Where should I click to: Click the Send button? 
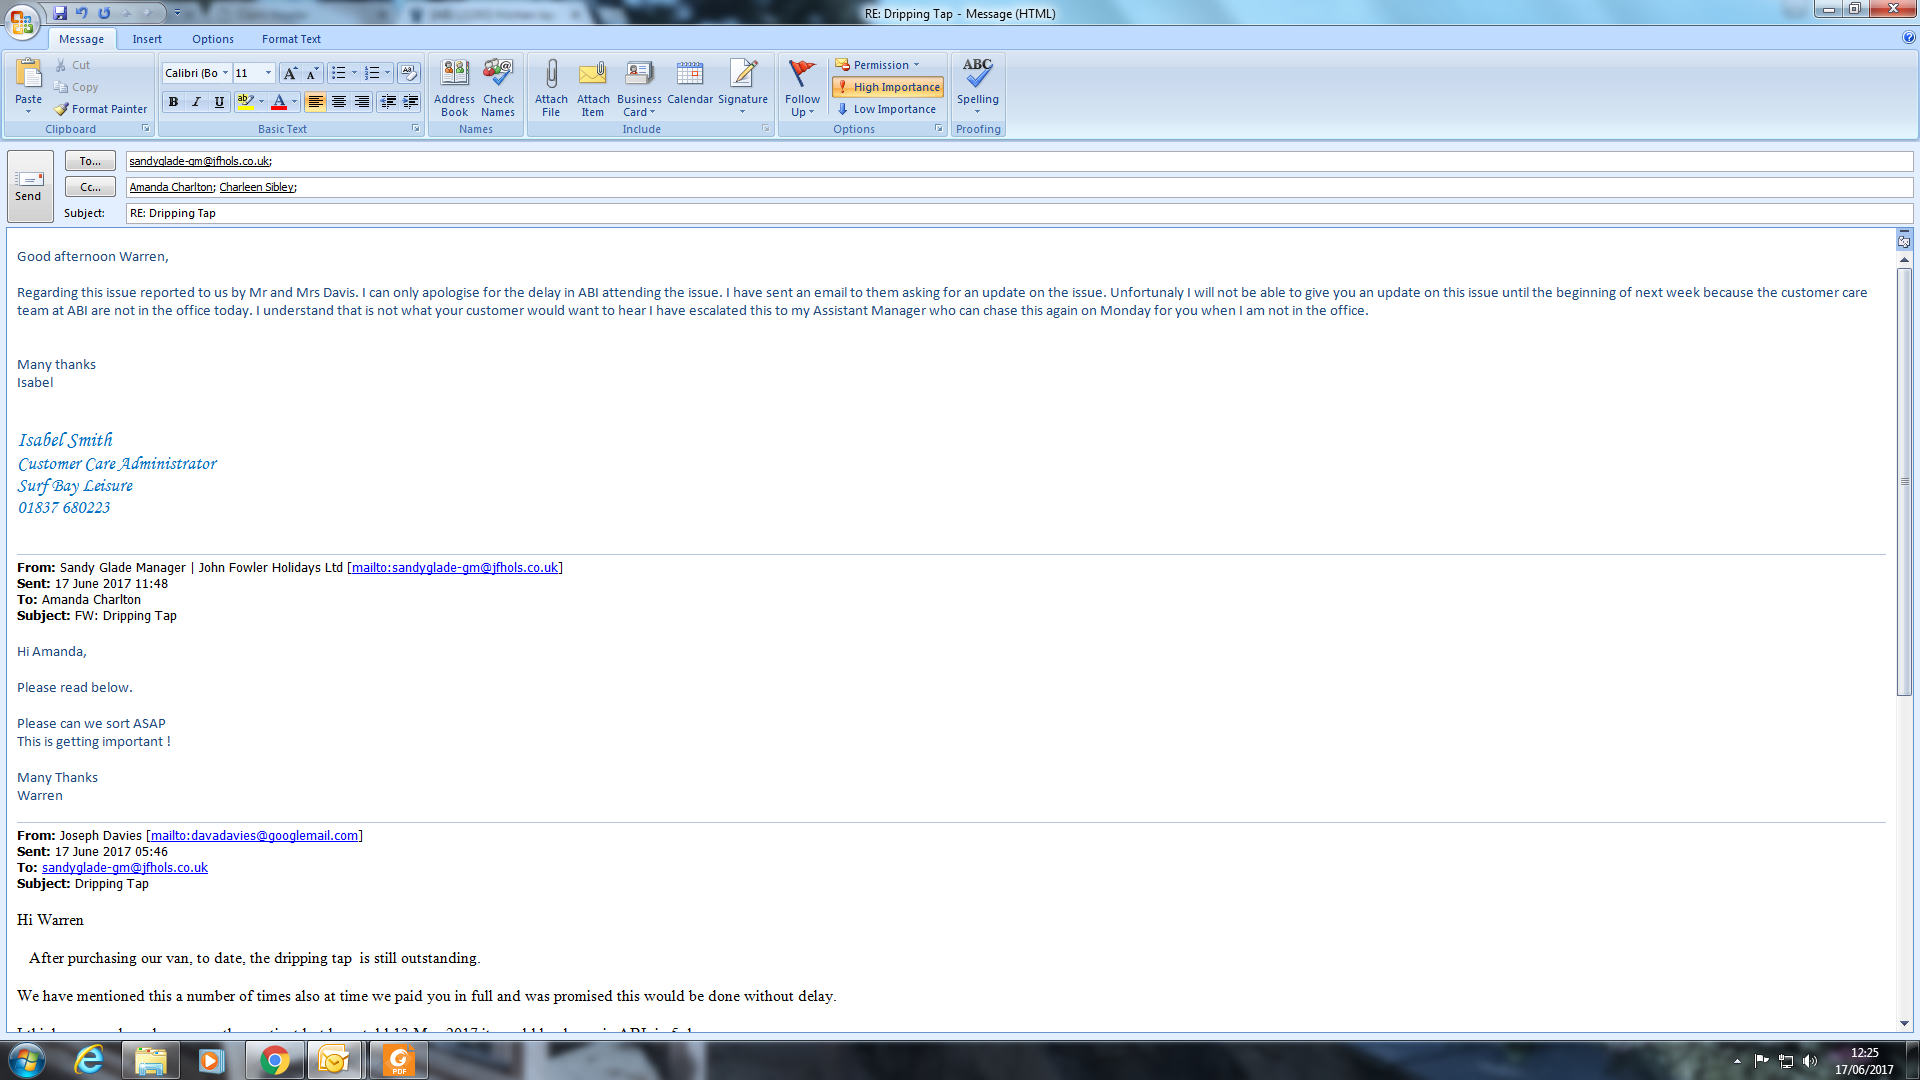pos(29,185)
